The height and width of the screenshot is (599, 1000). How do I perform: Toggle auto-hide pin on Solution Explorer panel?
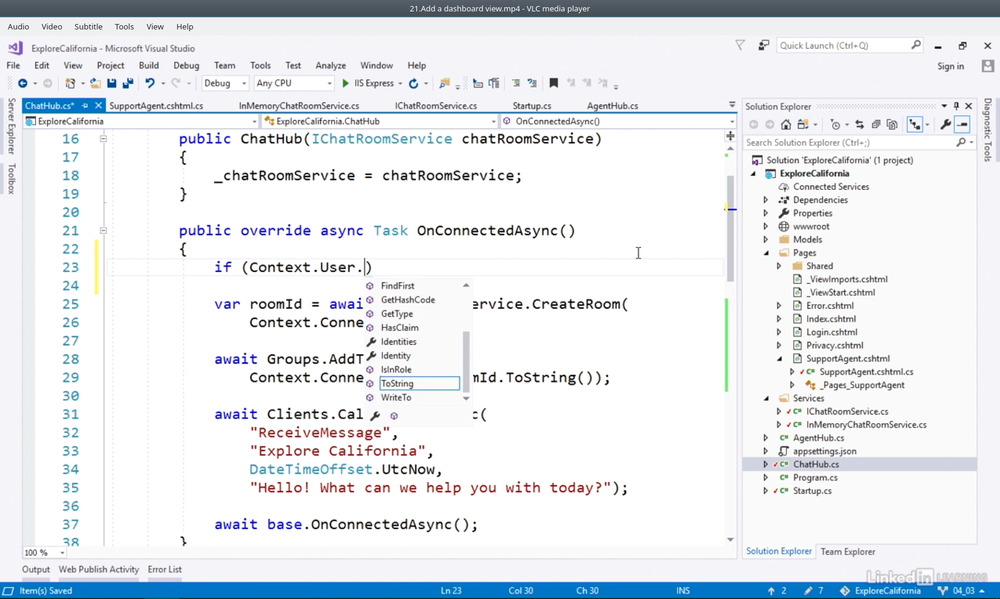[x=956, y=106]
